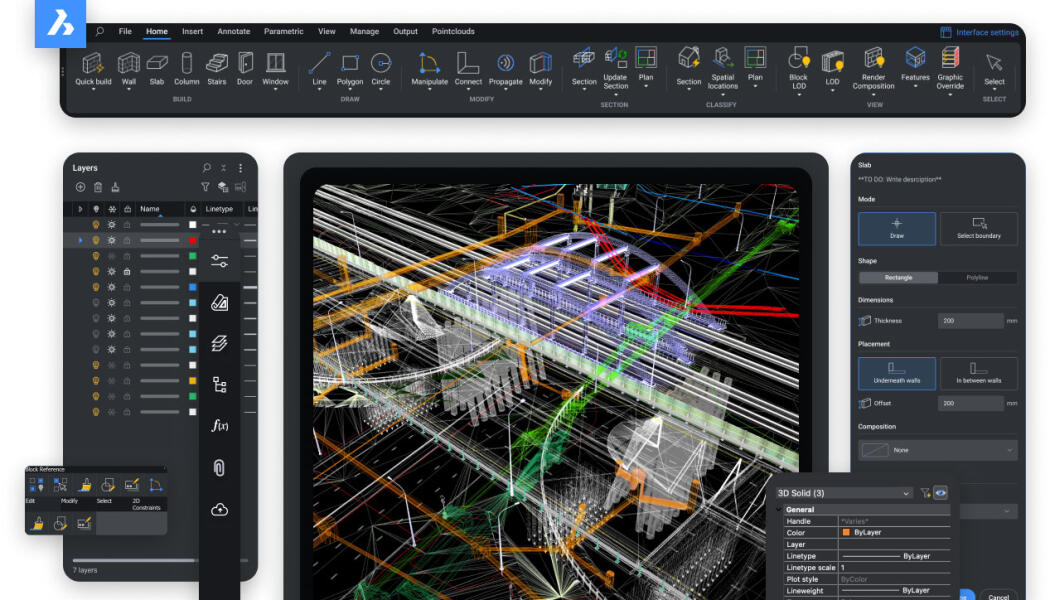Open the Manage tab
The image size is (1050, 600).
click(364, 31)
